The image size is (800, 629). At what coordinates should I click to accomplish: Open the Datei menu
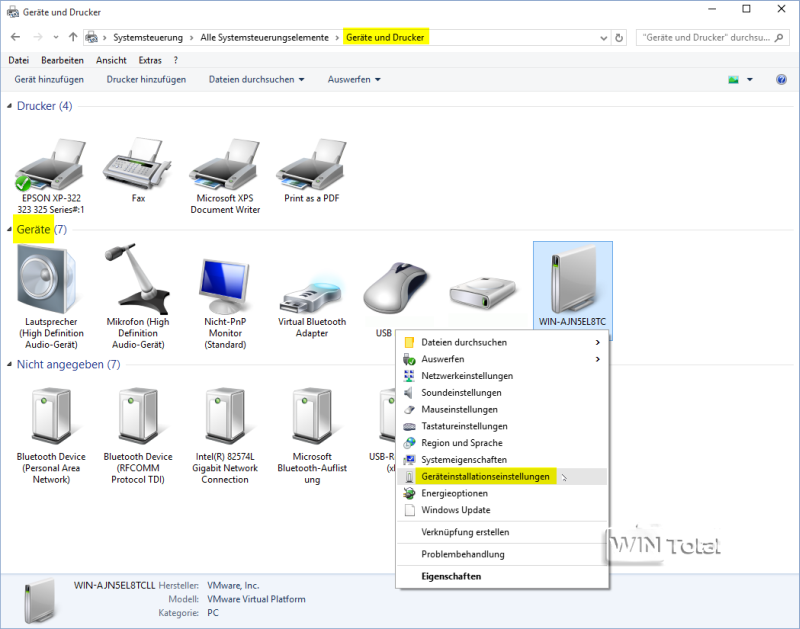[18, 60]
